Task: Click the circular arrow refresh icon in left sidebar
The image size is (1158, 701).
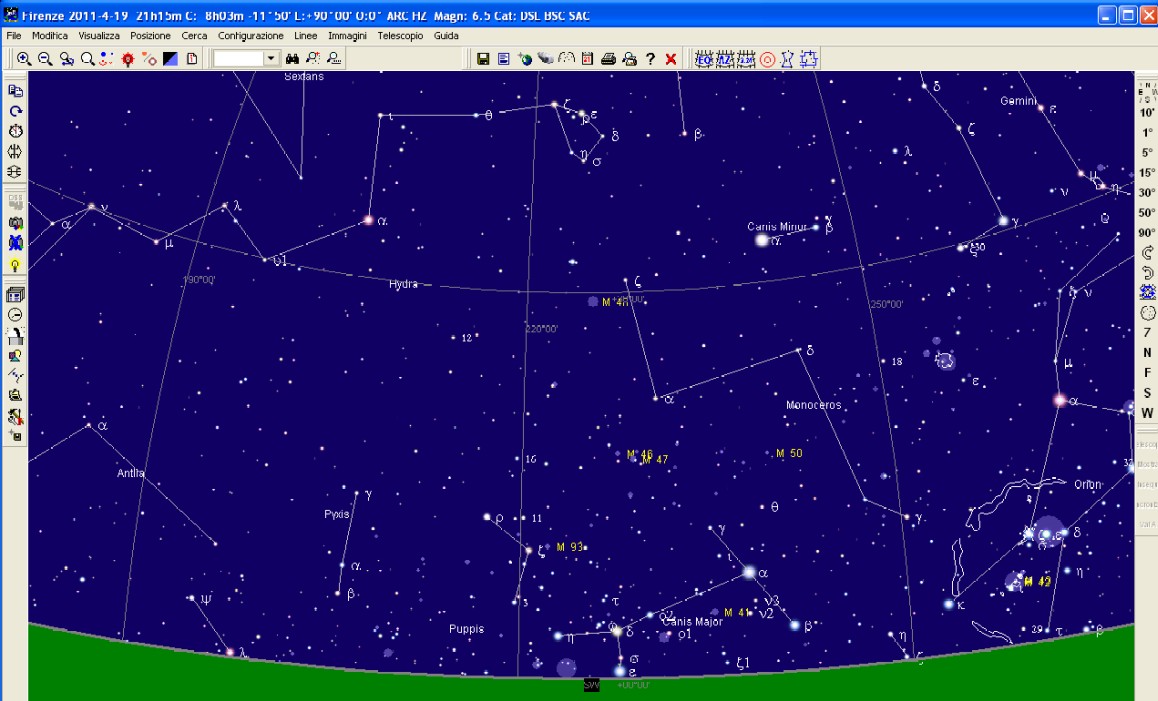Action: [15, 111]
